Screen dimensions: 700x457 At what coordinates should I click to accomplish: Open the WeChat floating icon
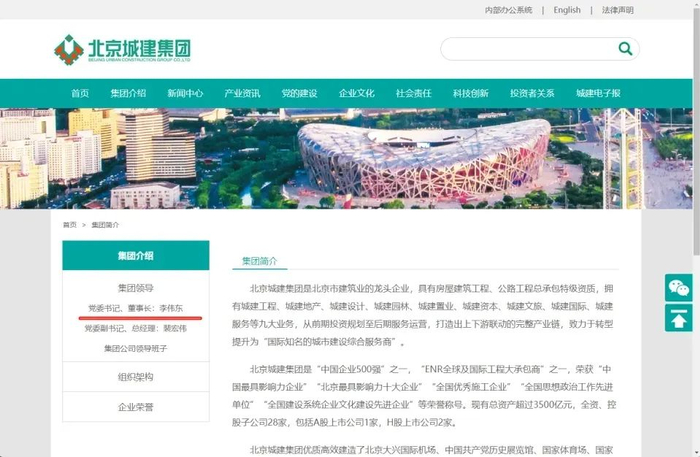679,288
